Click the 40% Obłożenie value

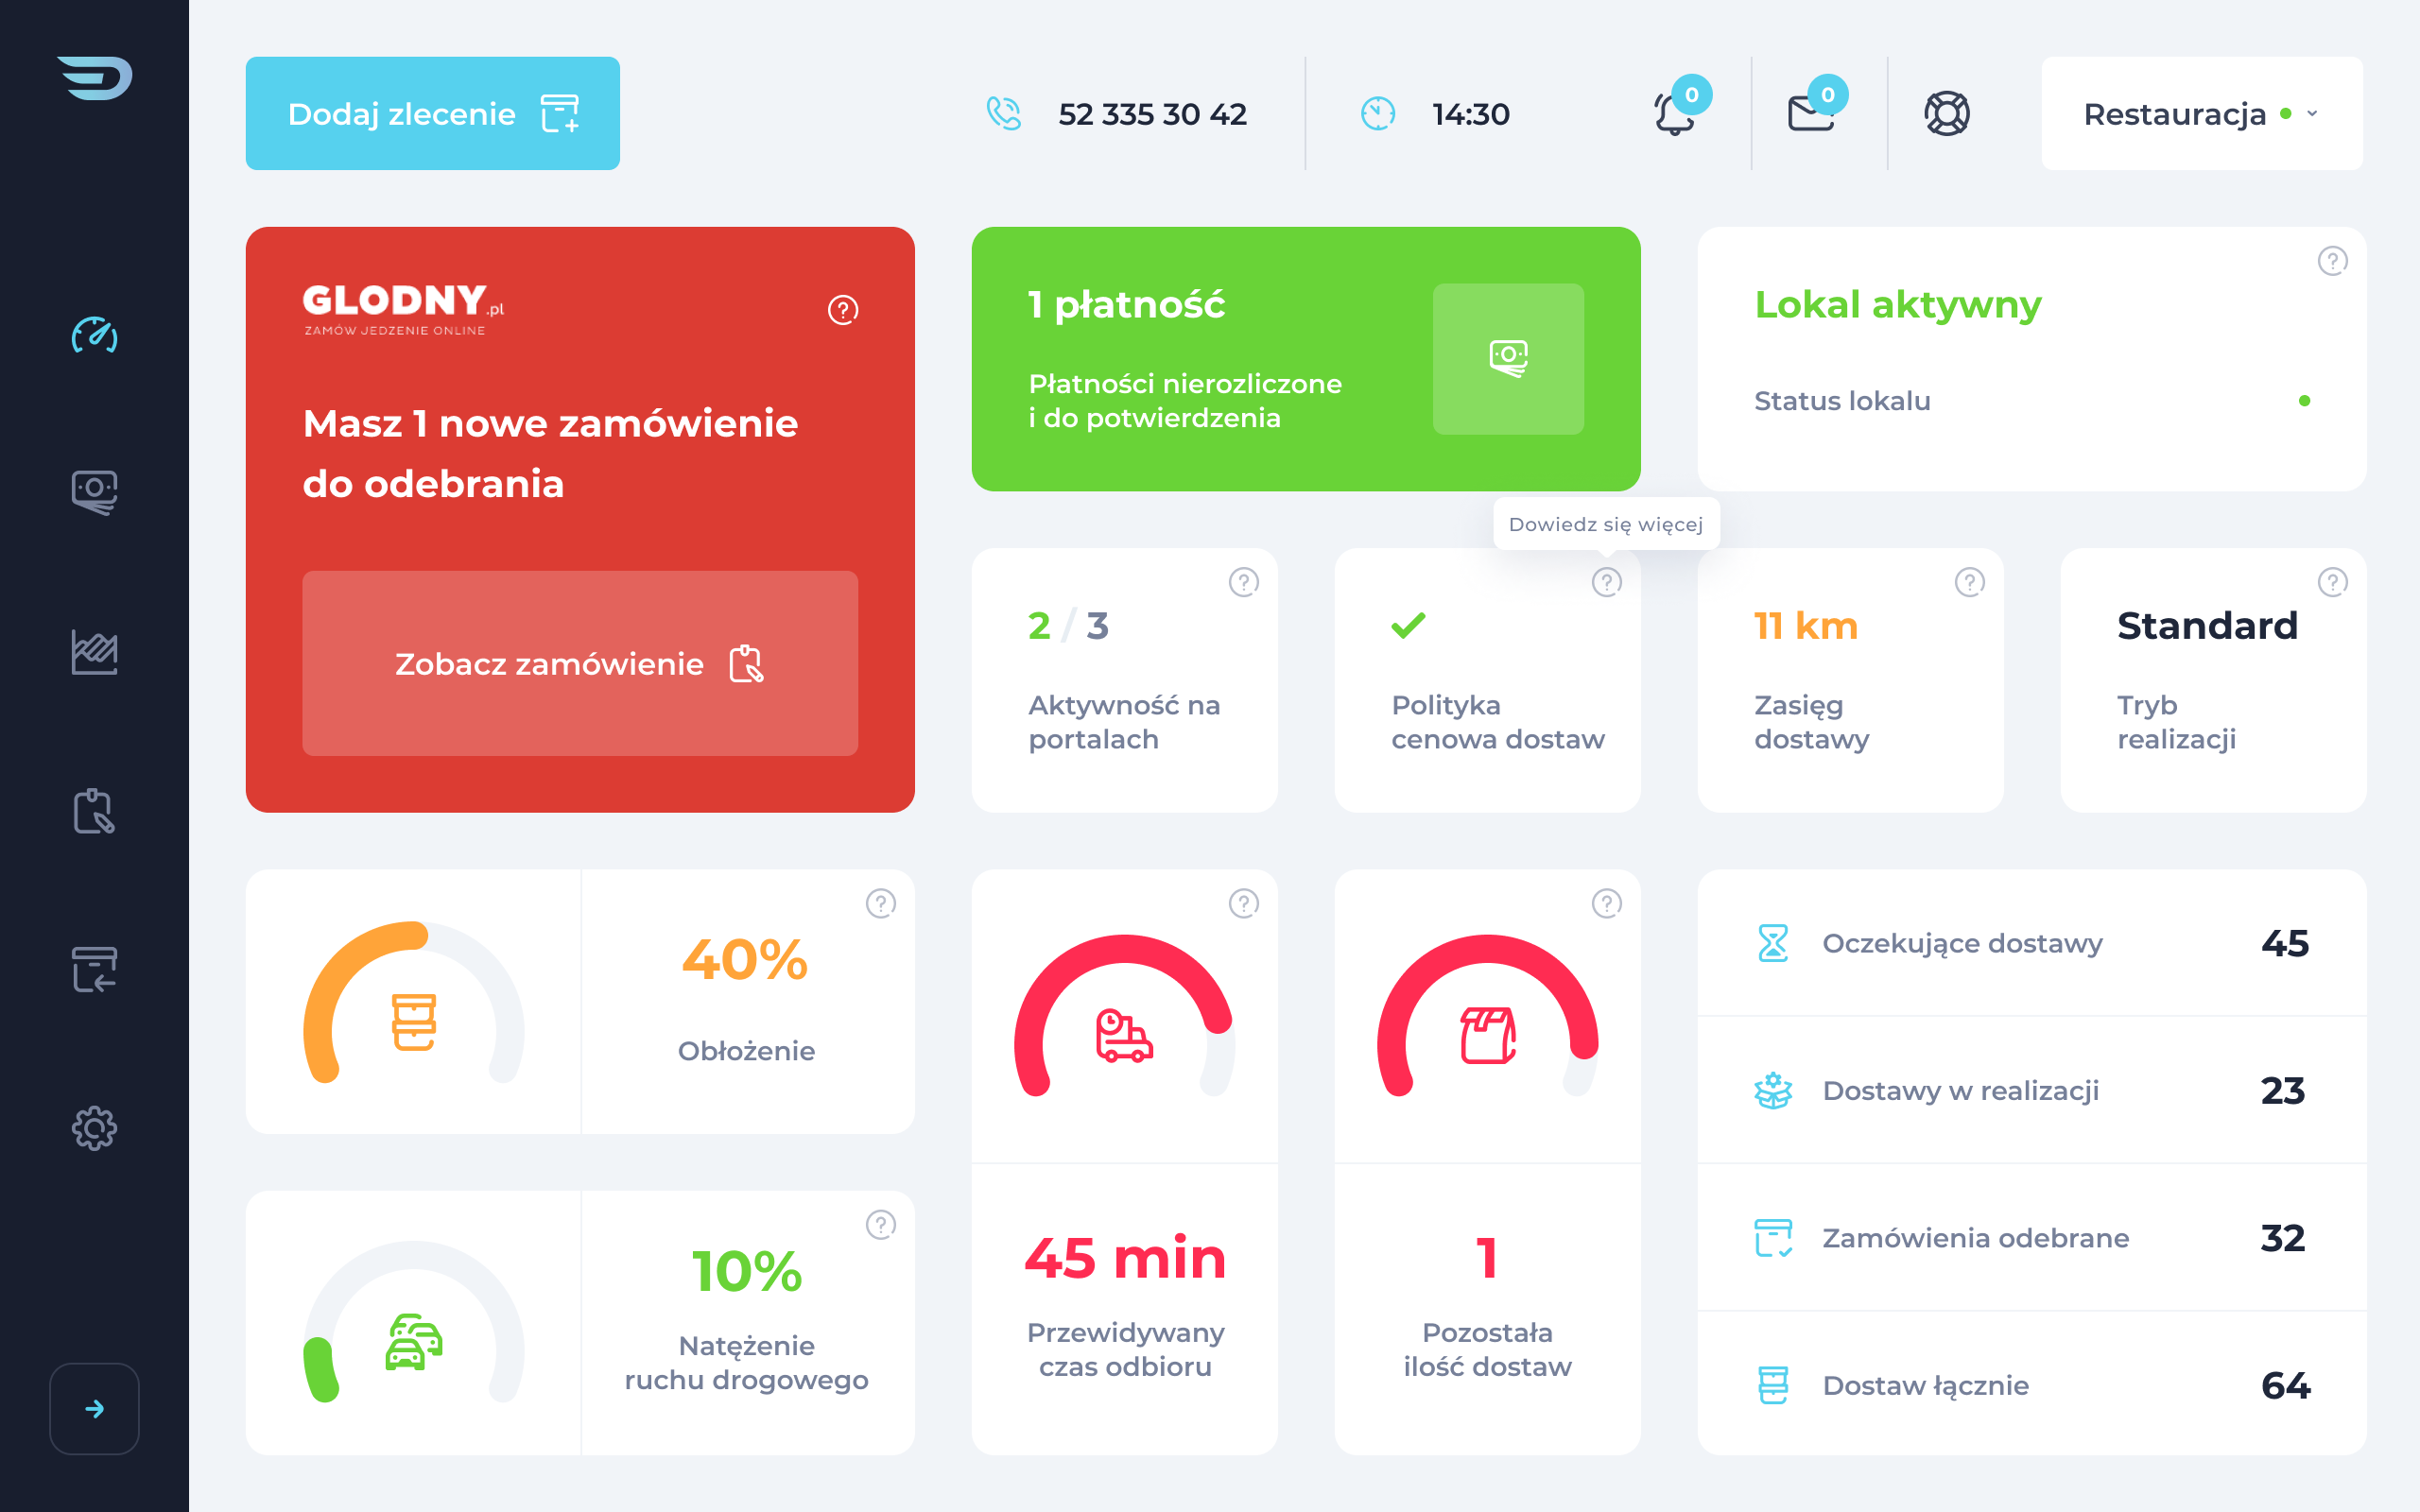pyautogui.click(x=745, y=960)
